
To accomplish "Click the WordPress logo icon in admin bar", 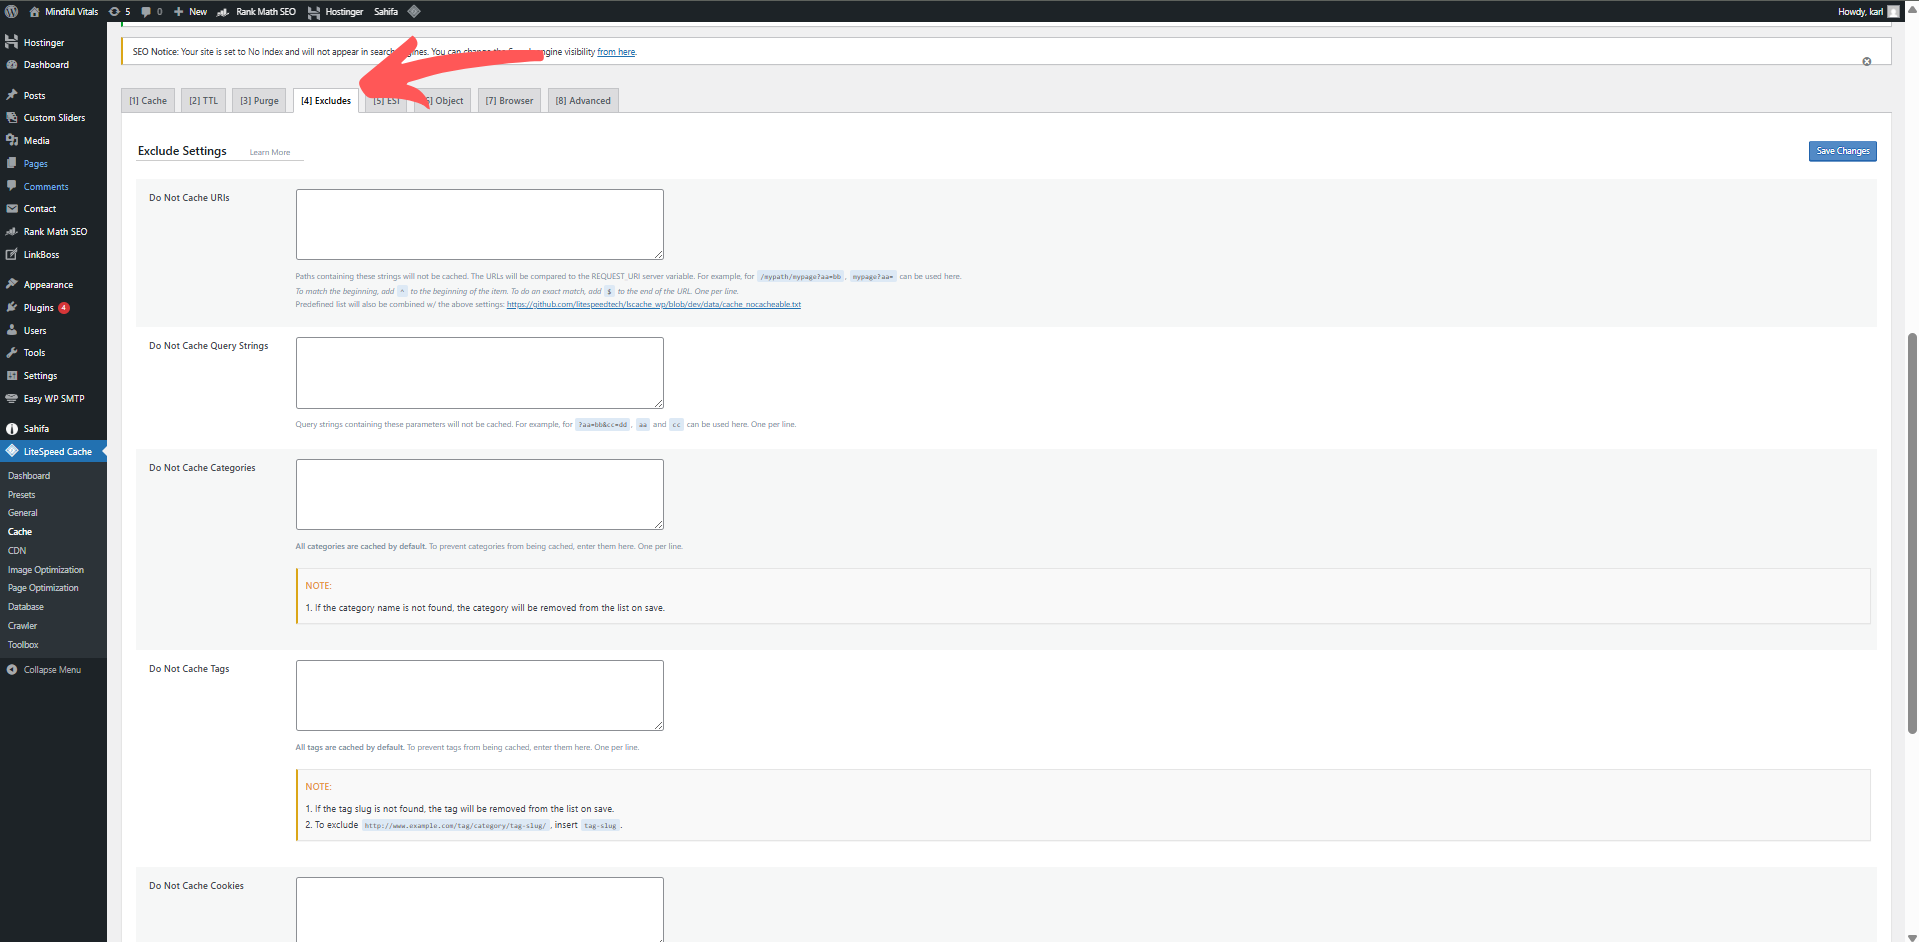I will tap(12, 12).
